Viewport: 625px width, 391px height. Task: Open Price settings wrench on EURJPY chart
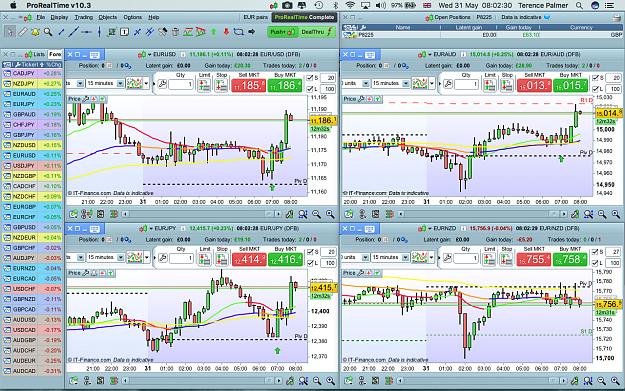pos(85,273)
